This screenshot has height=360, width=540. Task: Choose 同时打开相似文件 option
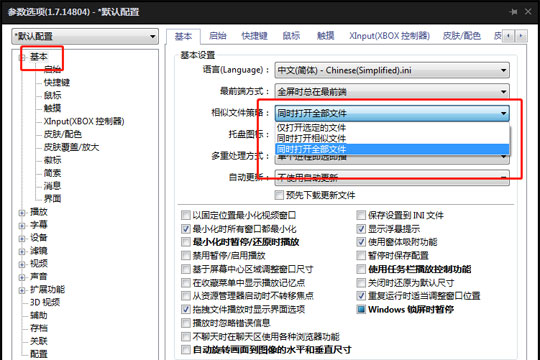click(x=392, y=138)
